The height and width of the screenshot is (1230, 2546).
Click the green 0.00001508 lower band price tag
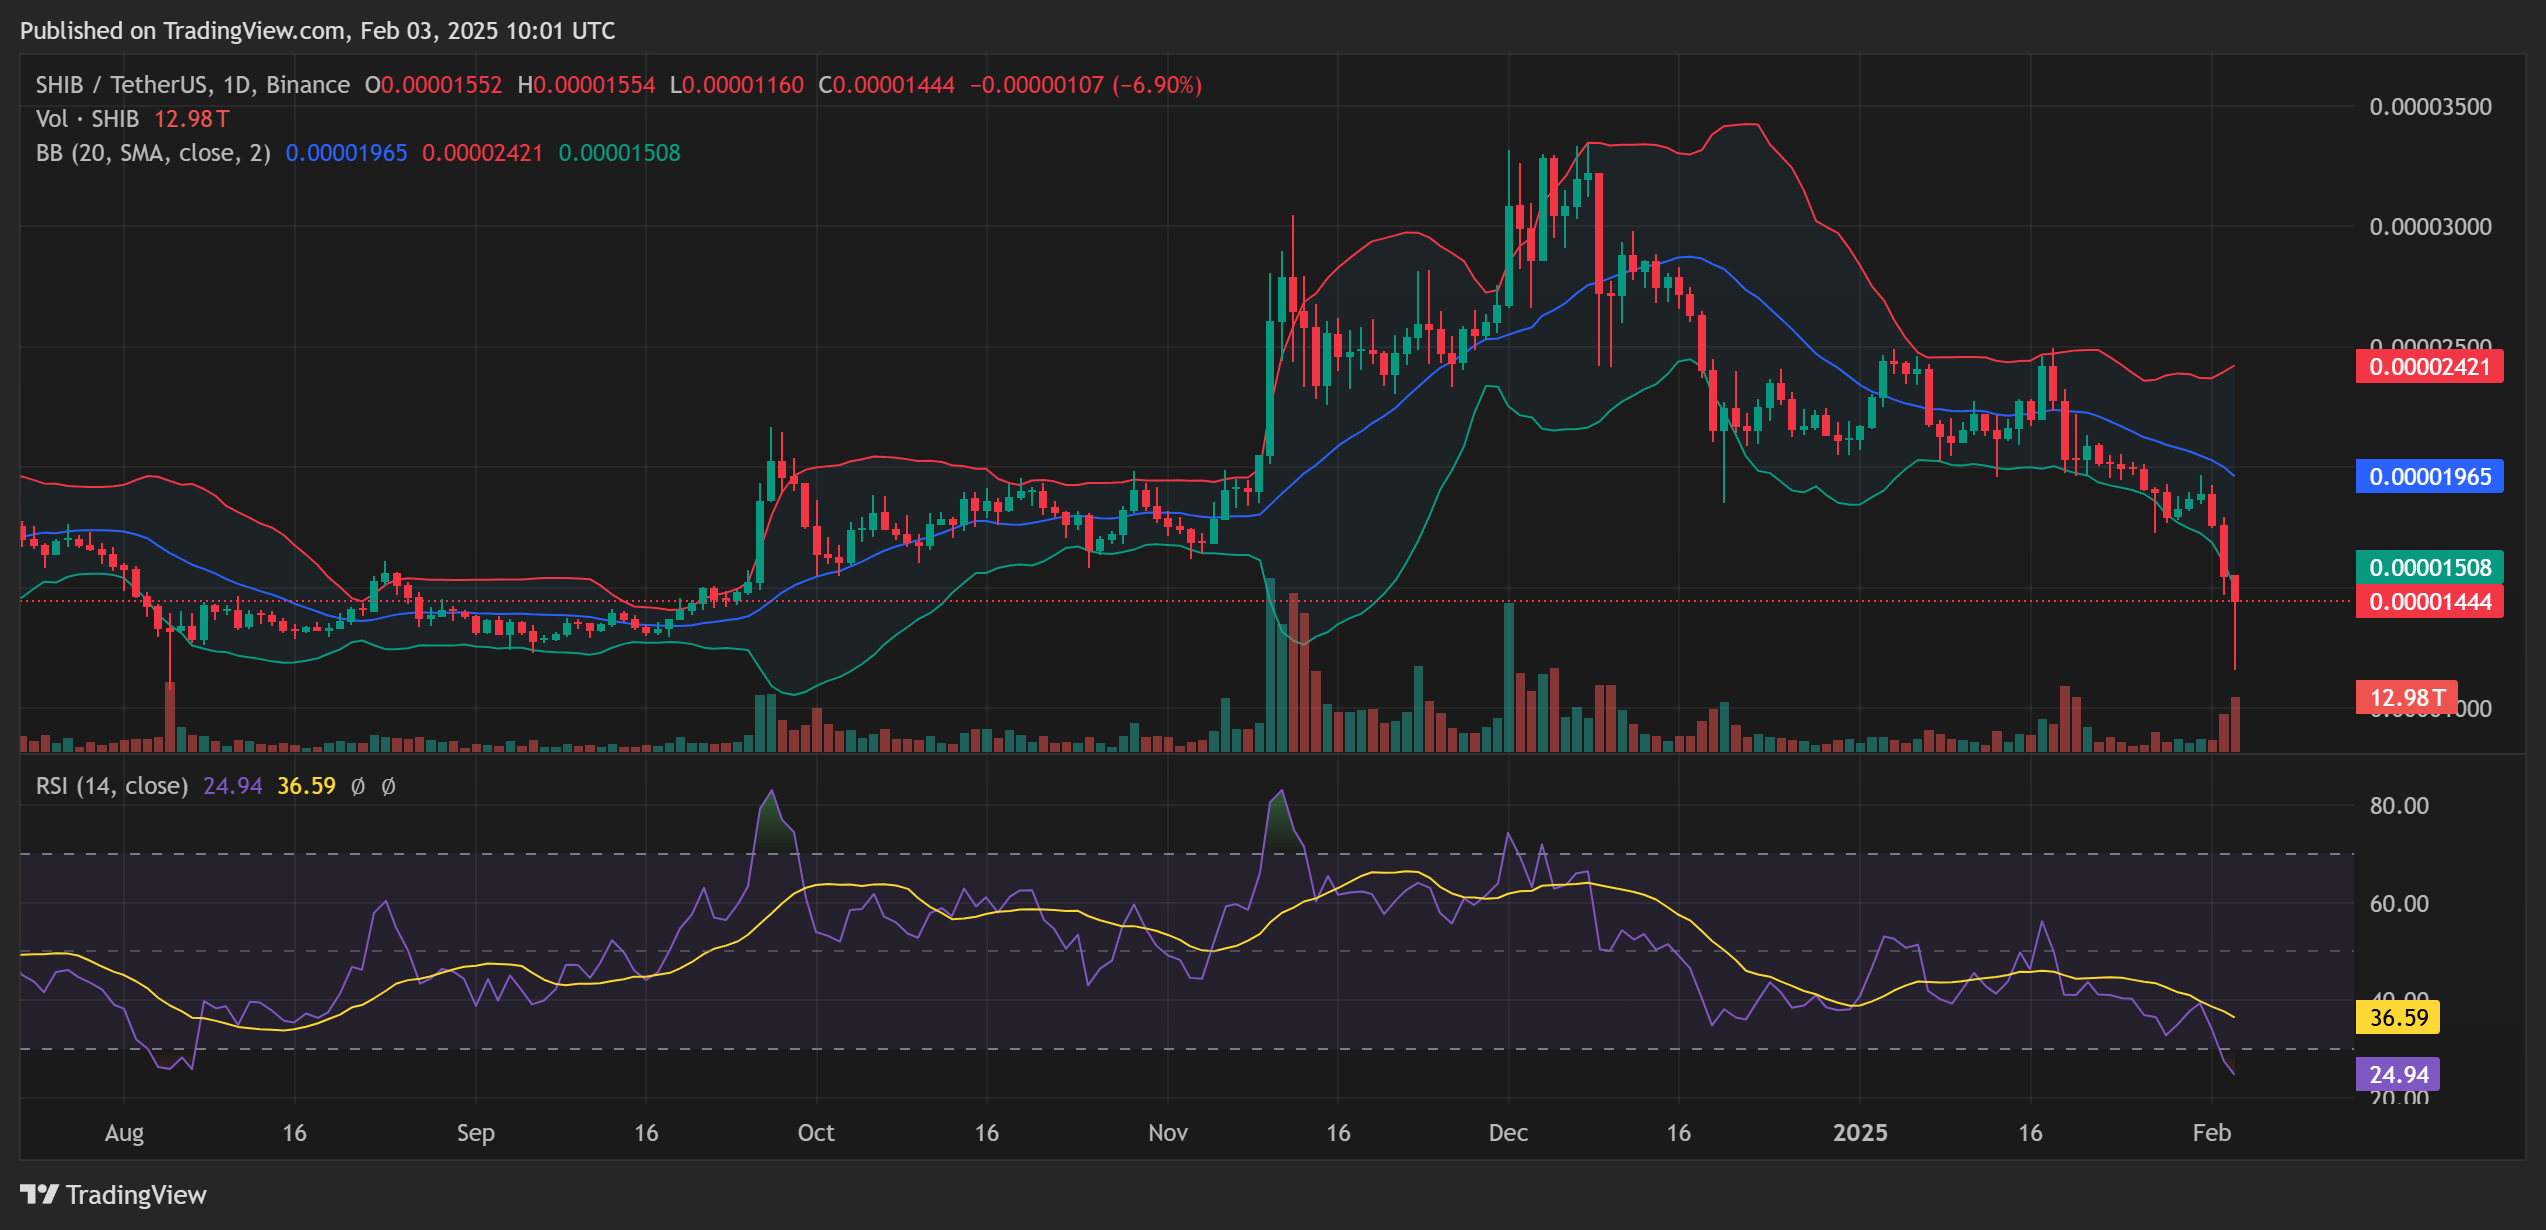pos(2429,567)
